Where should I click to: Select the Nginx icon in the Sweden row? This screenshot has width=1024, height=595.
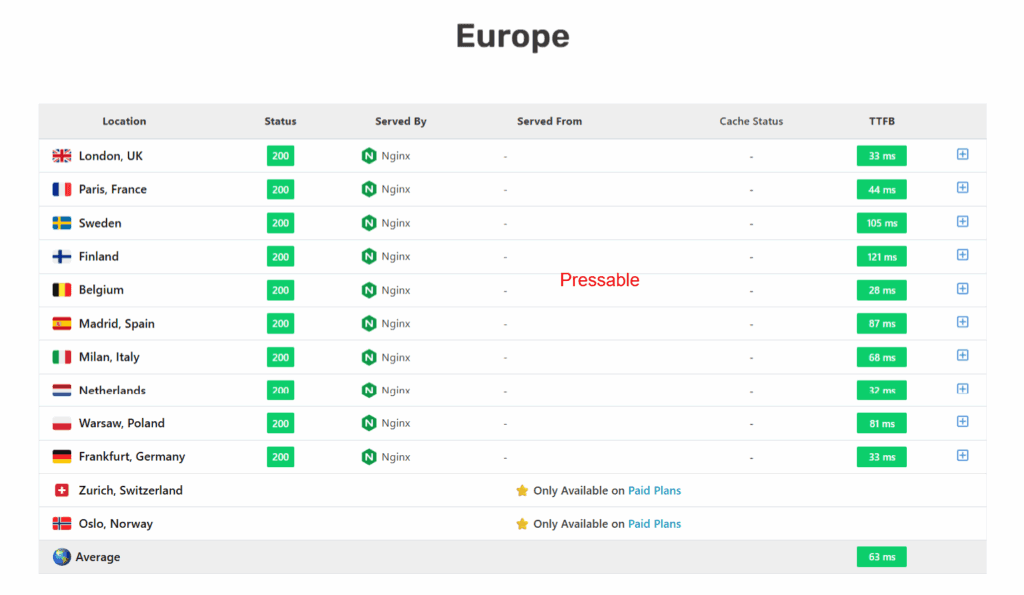tap(368, 223)
